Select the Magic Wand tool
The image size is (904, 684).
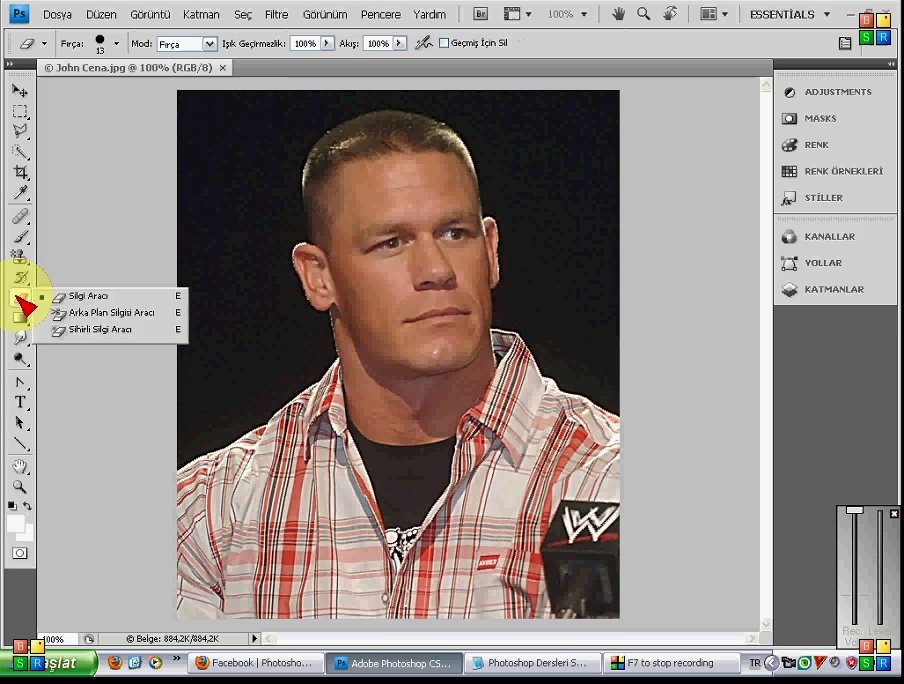[20, 152]
